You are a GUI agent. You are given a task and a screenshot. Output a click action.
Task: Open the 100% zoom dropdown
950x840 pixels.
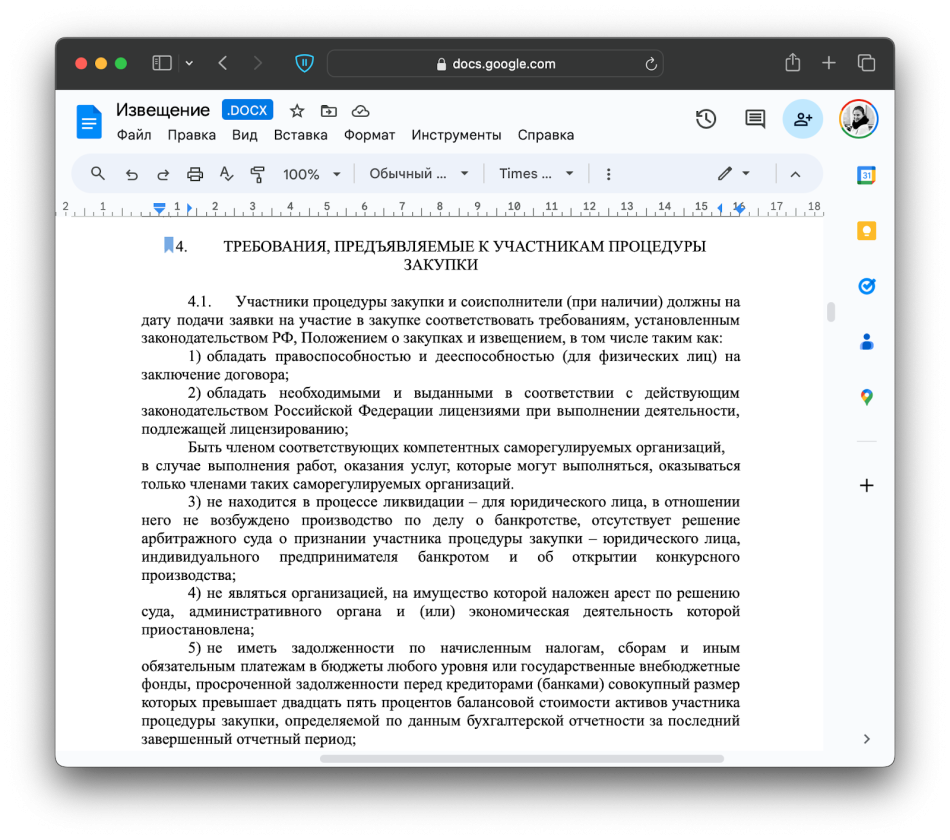click(311, 175)
